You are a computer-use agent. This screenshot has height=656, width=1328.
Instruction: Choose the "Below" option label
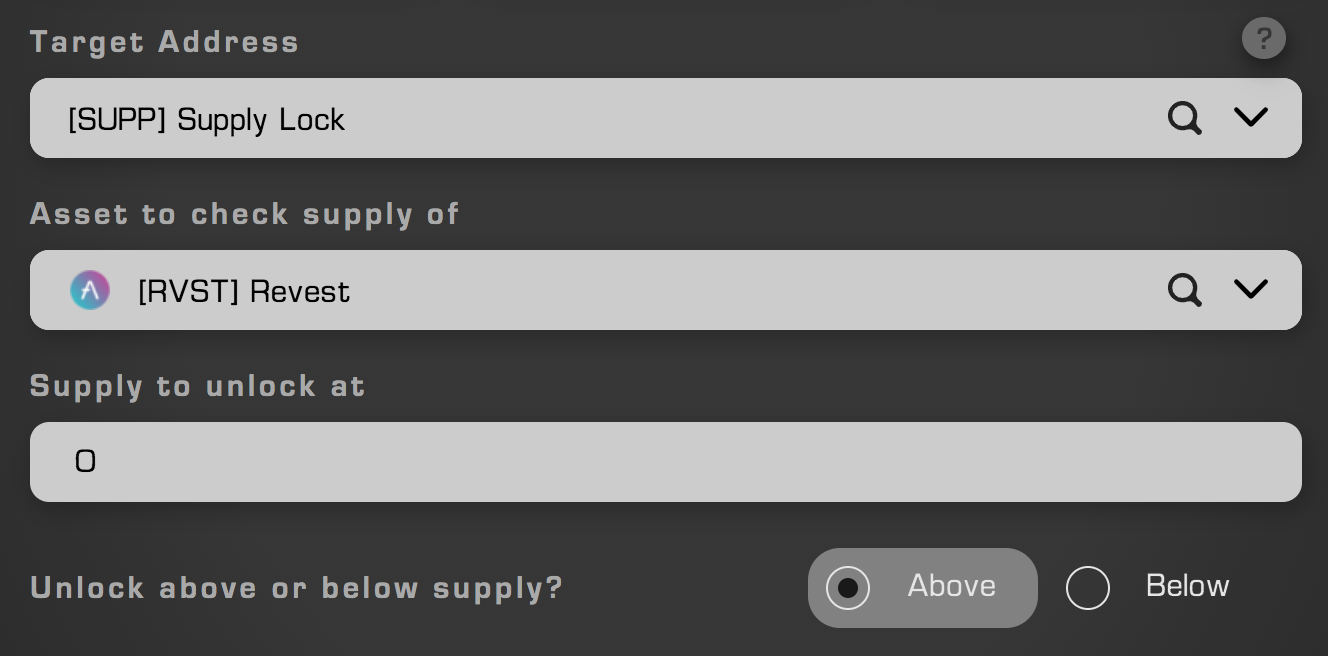(1188, 586)
